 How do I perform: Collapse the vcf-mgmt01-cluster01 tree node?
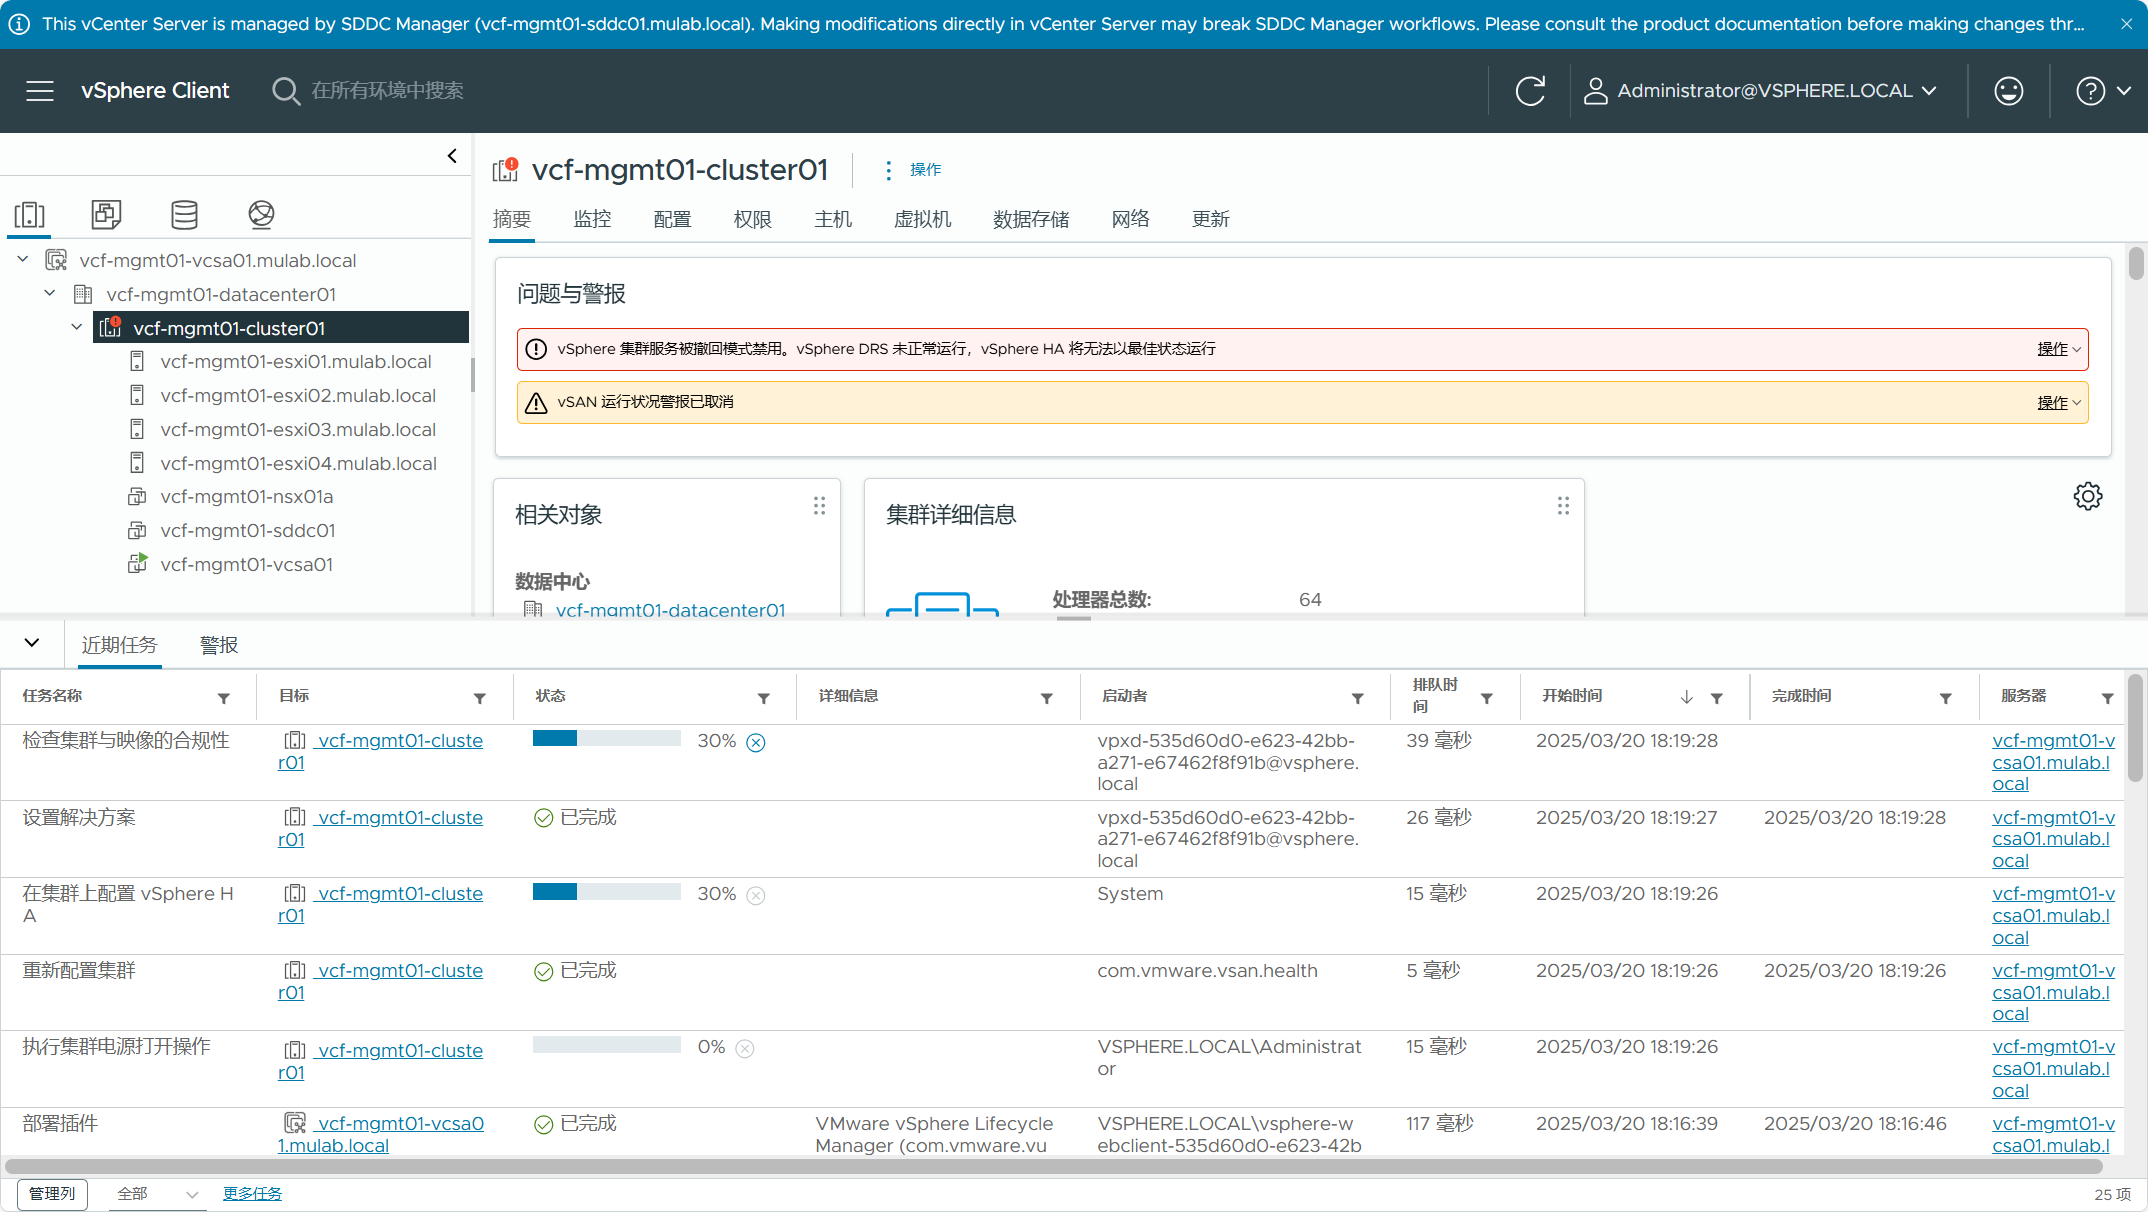click(x=77, y=327)
